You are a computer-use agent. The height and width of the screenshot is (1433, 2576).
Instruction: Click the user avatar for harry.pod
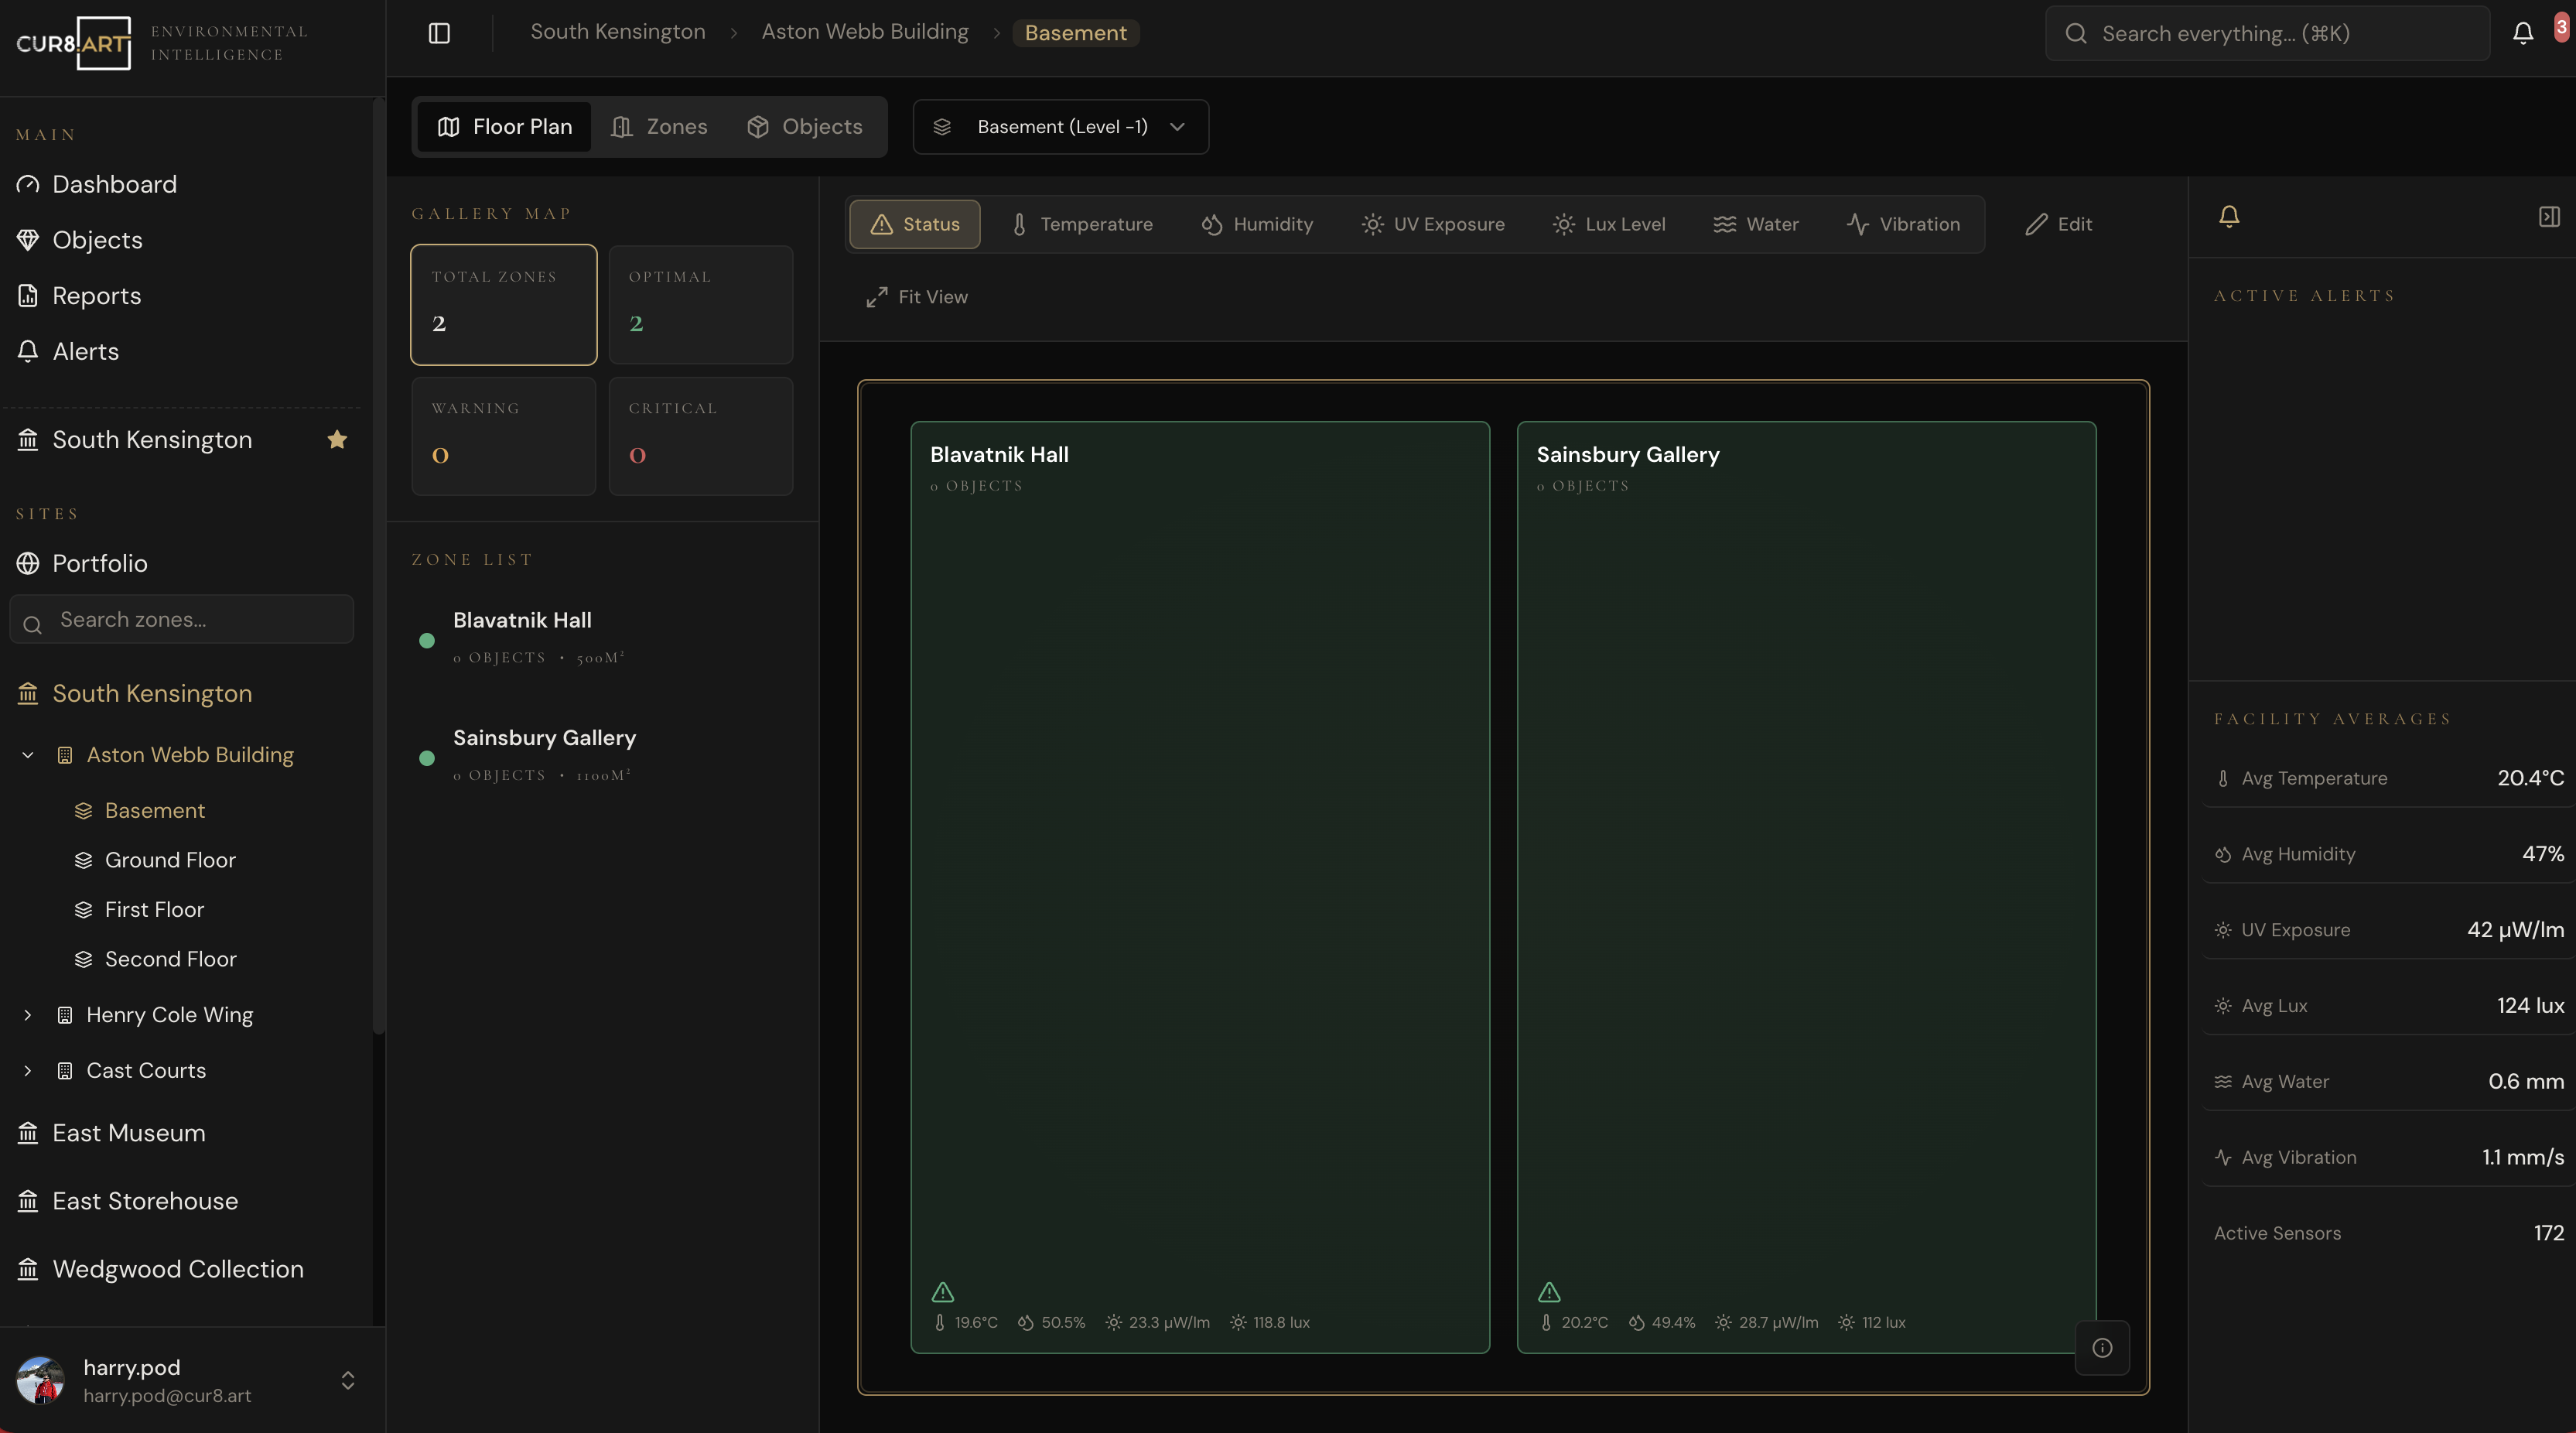41,1380
